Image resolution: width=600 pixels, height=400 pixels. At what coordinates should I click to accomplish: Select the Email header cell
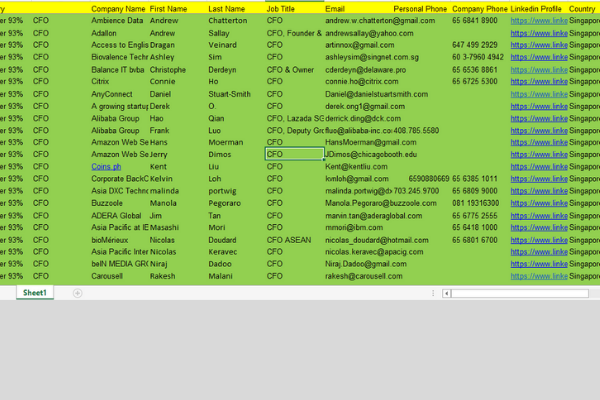[x=336, y=8]
